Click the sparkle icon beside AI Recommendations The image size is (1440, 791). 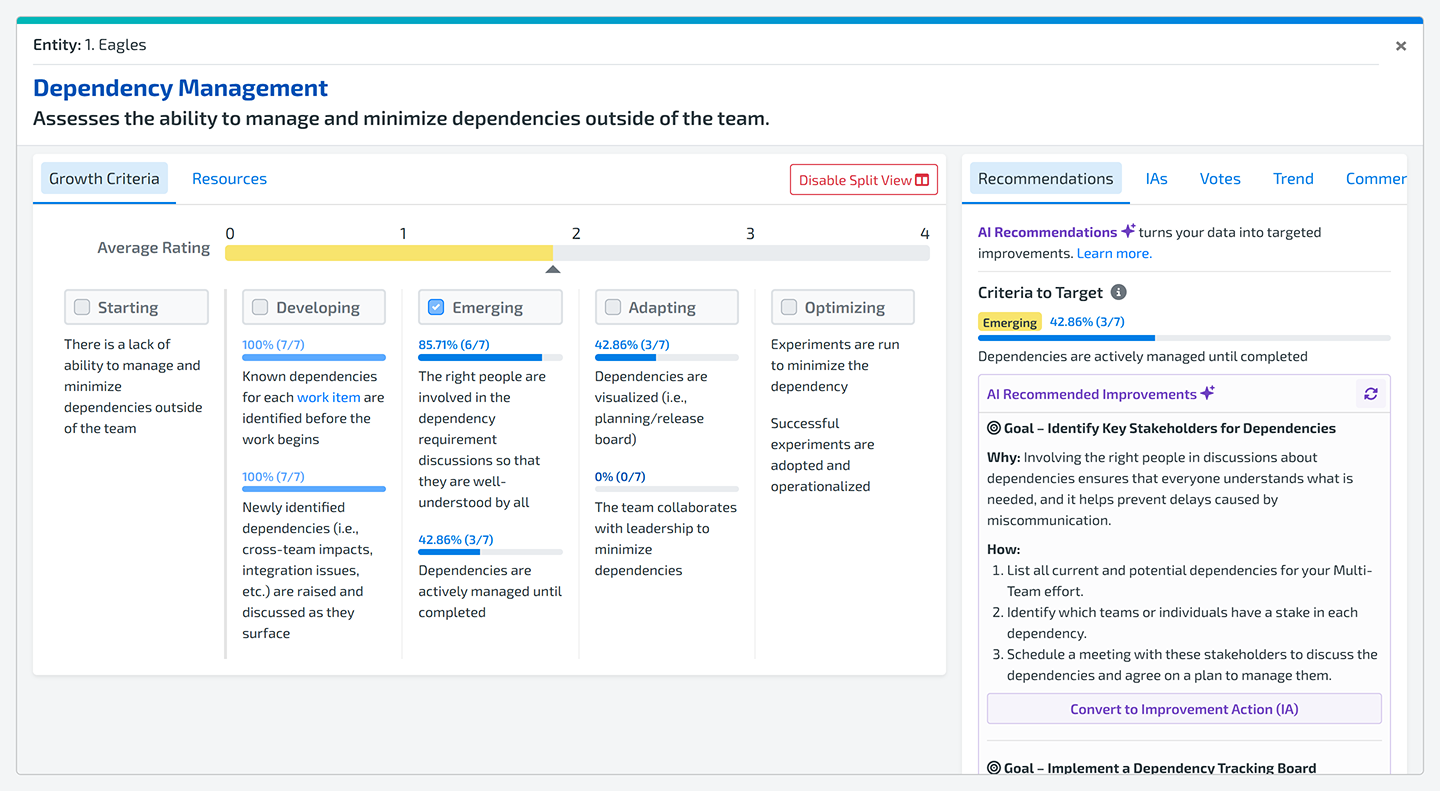click(1128, 231)
